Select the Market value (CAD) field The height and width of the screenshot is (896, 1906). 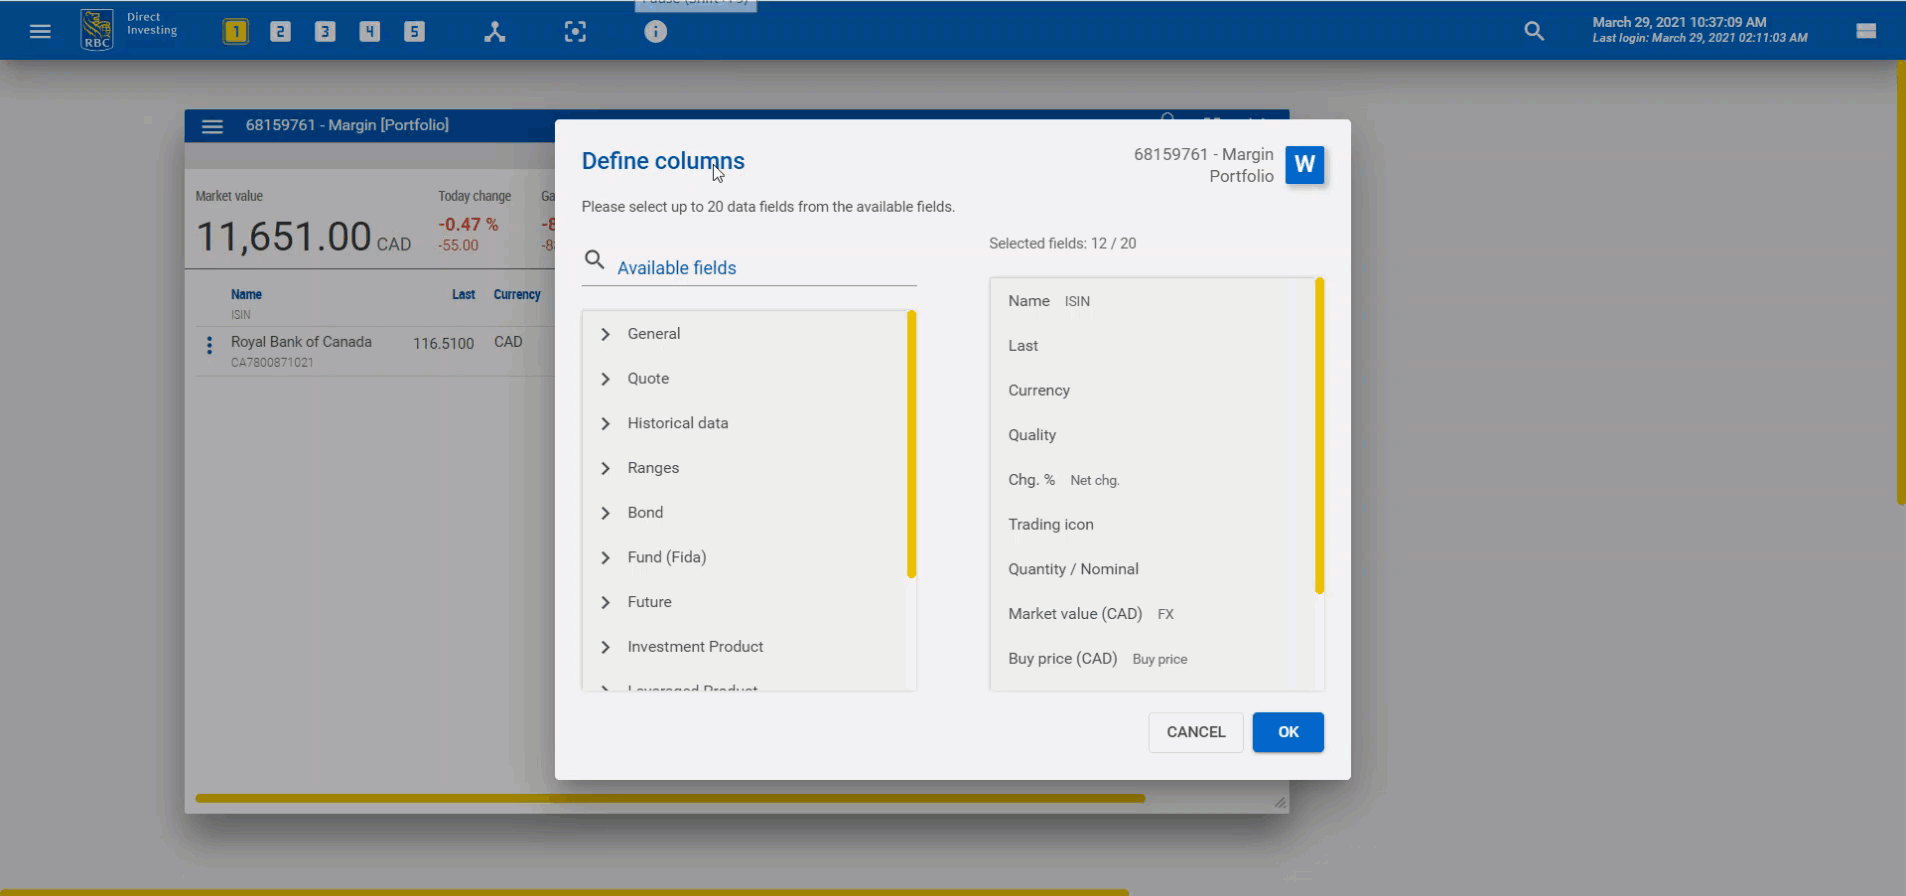1152,614
